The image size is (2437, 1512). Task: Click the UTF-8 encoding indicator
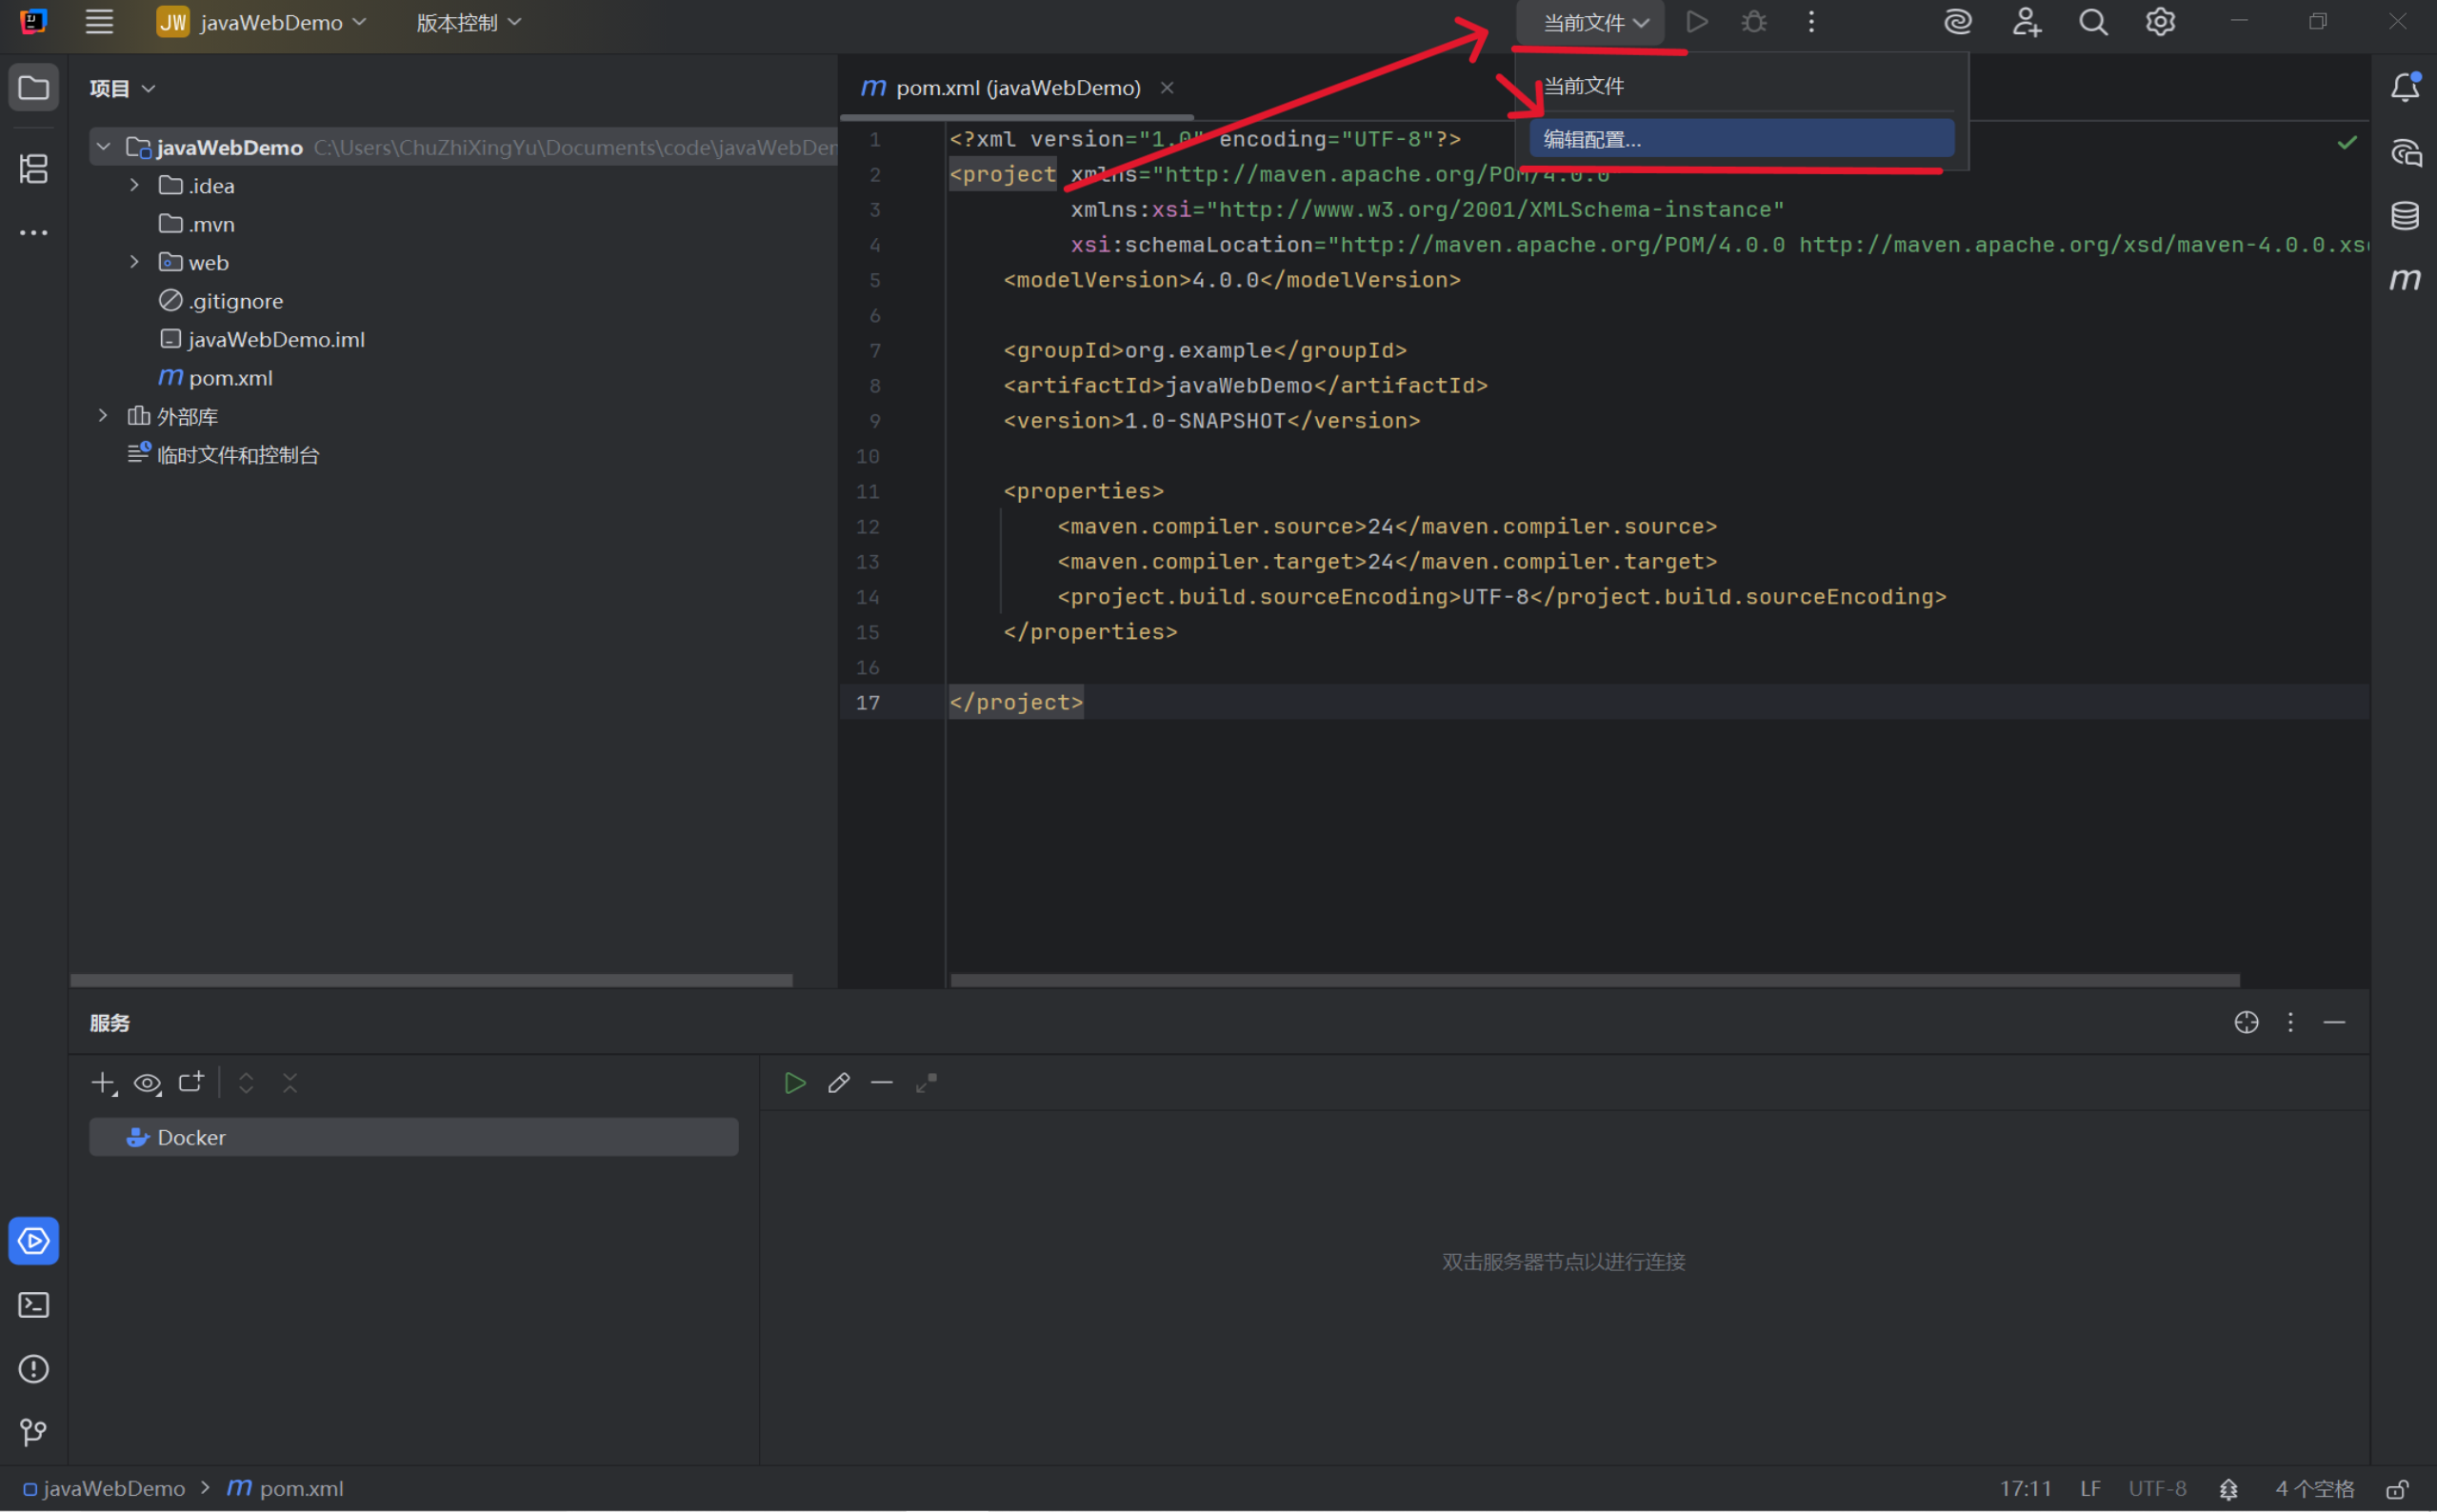click(2155, 1488)
